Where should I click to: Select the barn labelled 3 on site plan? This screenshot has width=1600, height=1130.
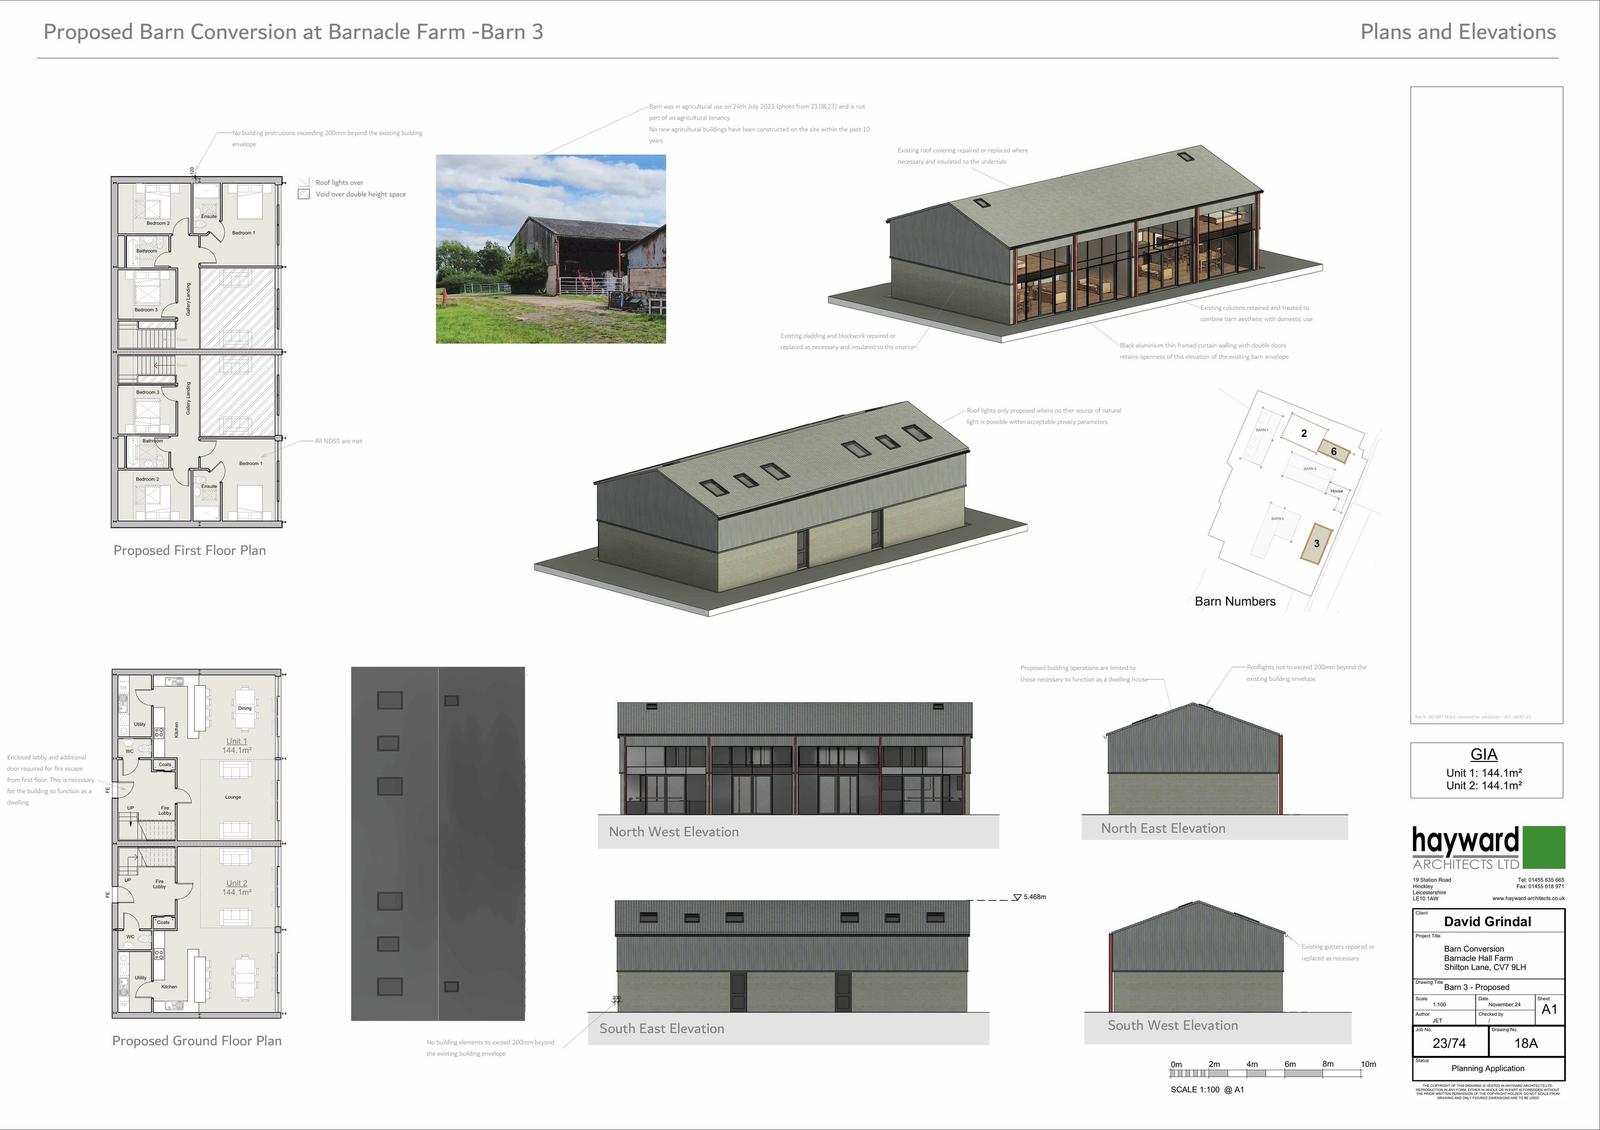pos(1317,543)
